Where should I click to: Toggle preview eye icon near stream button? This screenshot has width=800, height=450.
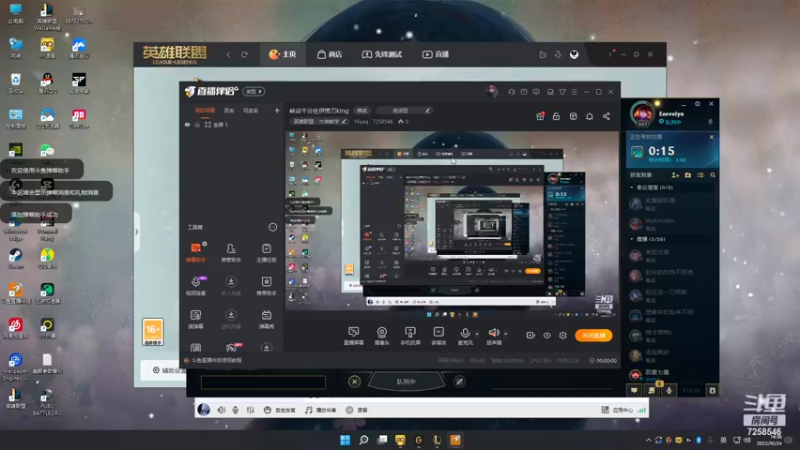(x=546, y=335)
